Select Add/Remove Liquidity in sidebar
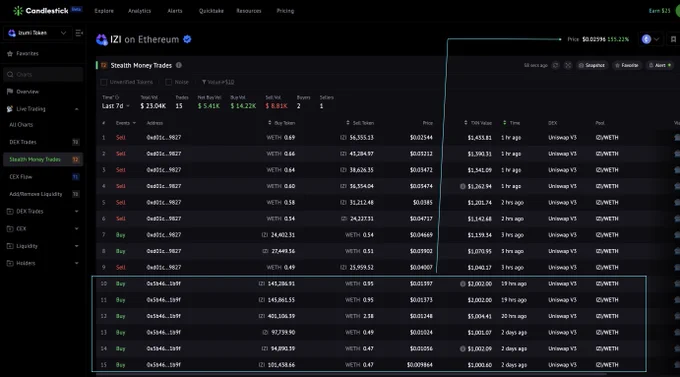 42,194
